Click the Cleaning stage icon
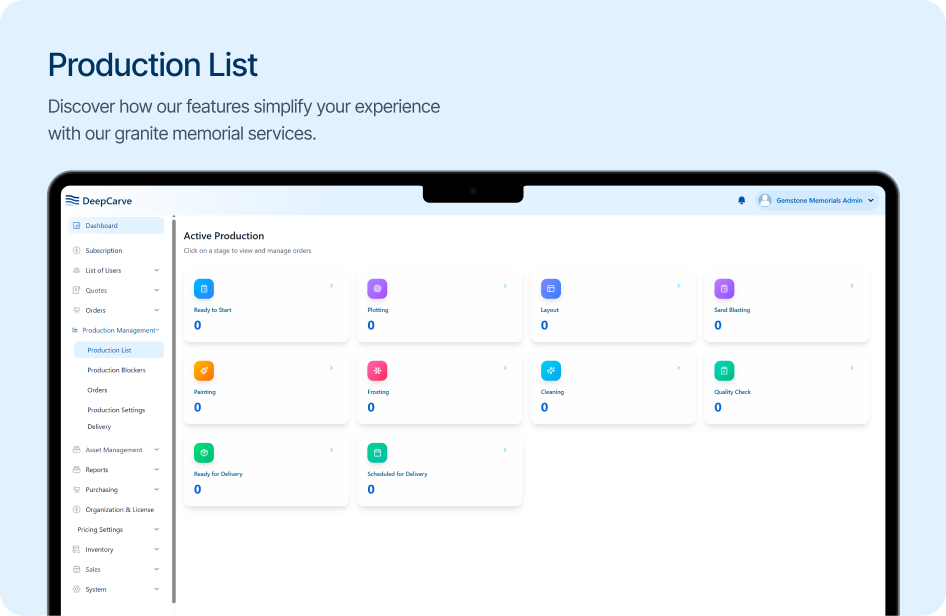 pyautogui.click(x=551, y=371)
